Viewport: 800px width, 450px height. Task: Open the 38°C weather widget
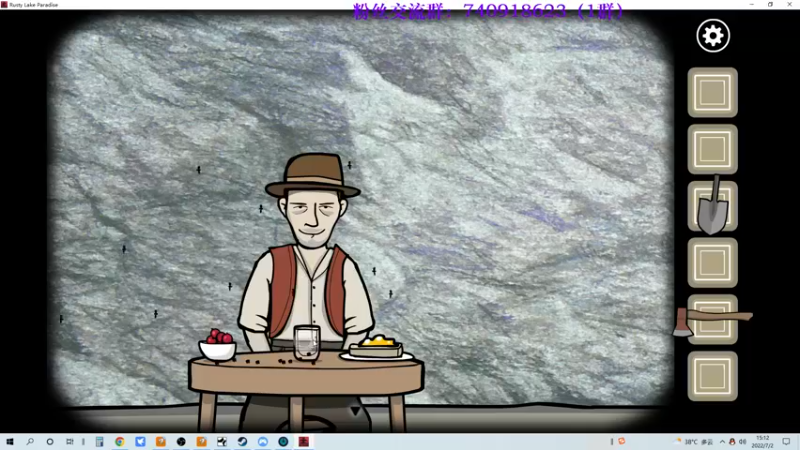pyautogui.click(x=694, y=442)
